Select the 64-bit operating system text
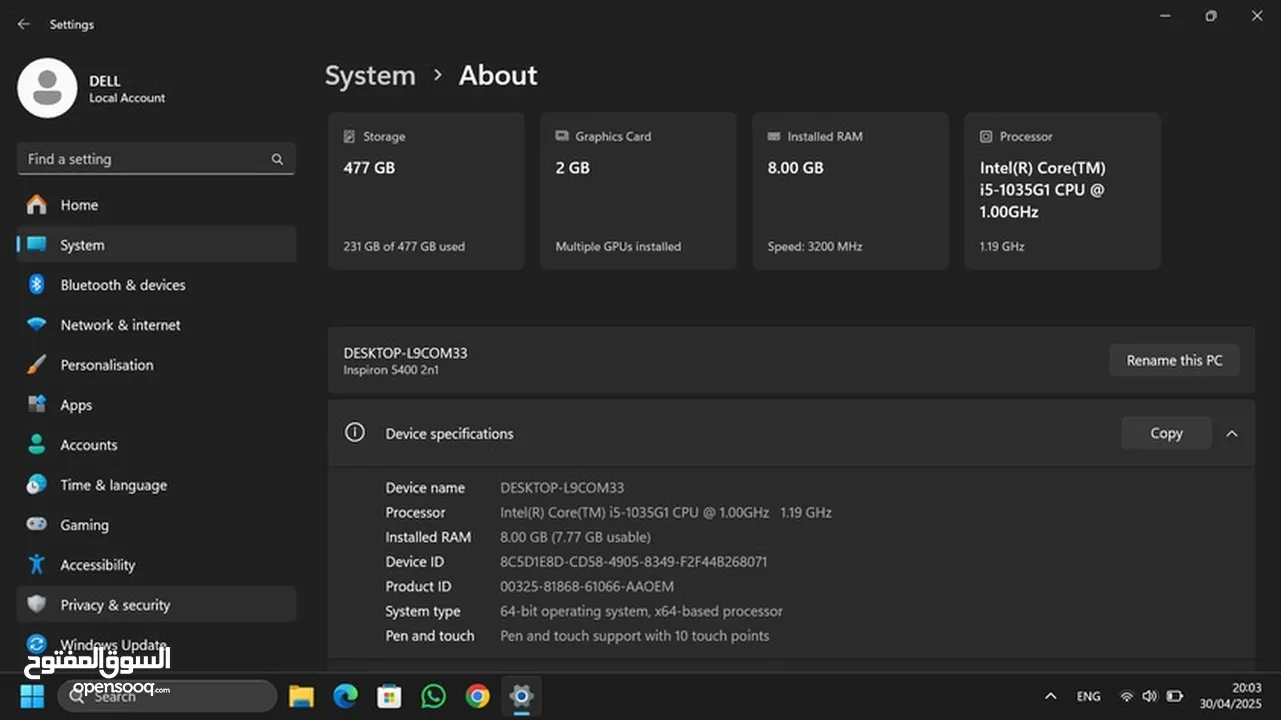This screenshot has height=720, width=1281. tap(641, 611)
